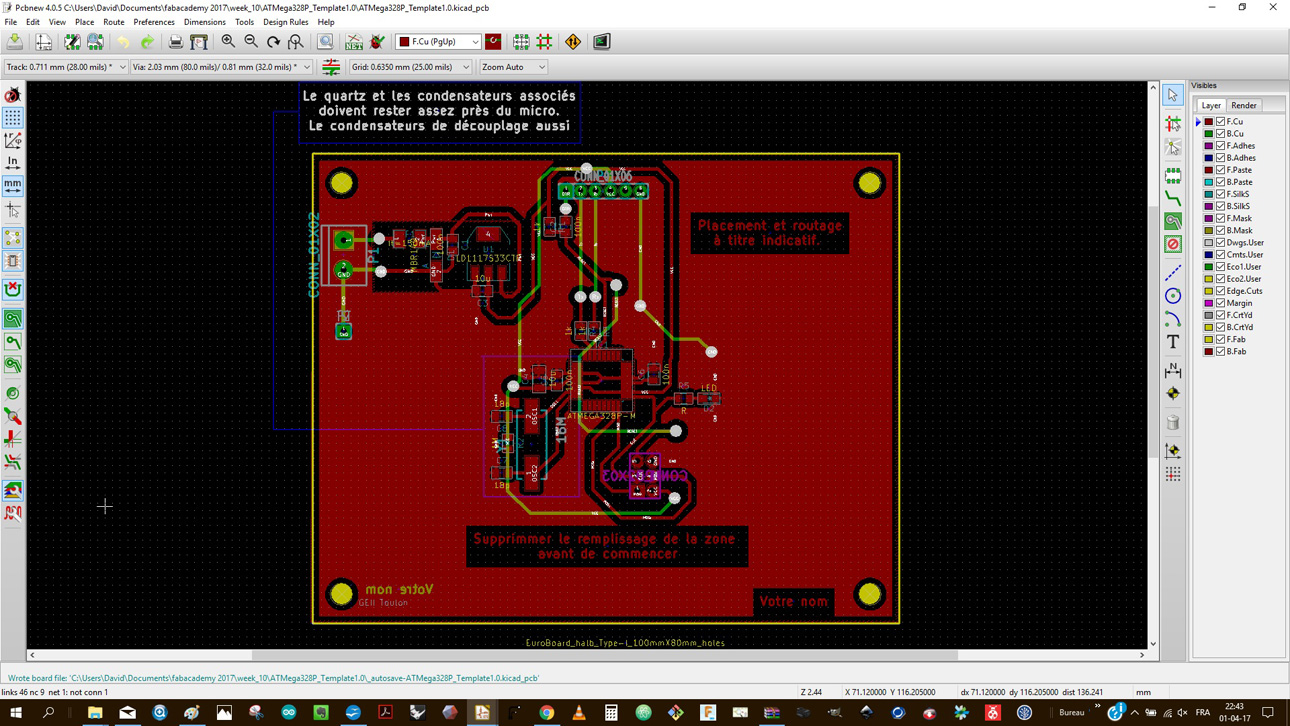Click the Redraw view icon
The width and height of the screenshot is (1290, 726).
tap(273, 42)
